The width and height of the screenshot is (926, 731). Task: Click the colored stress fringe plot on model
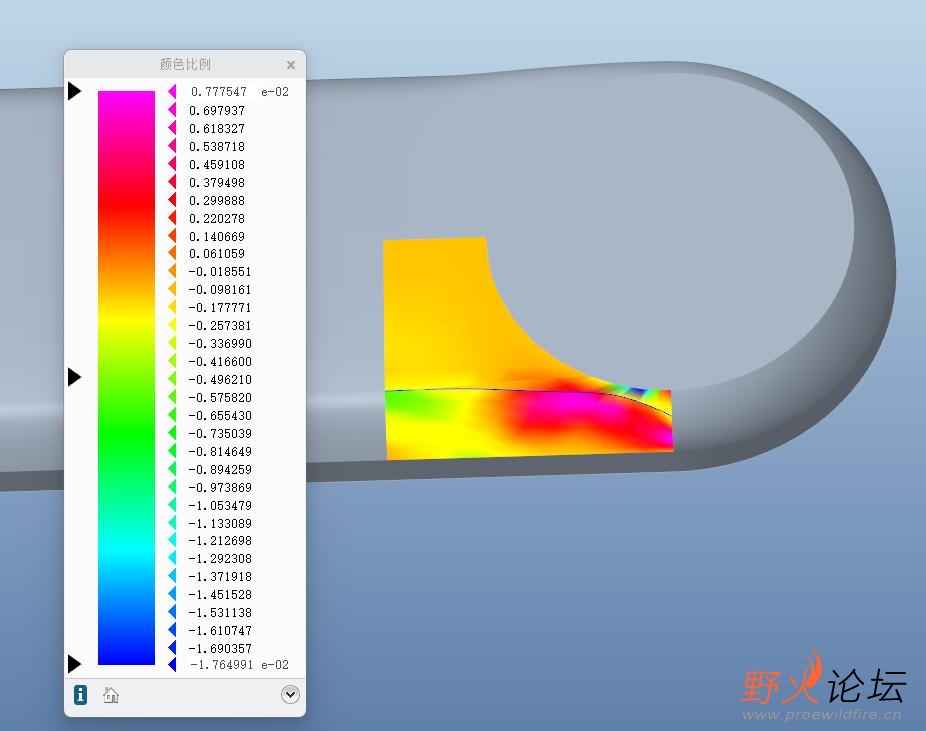(x=529, y=348)
